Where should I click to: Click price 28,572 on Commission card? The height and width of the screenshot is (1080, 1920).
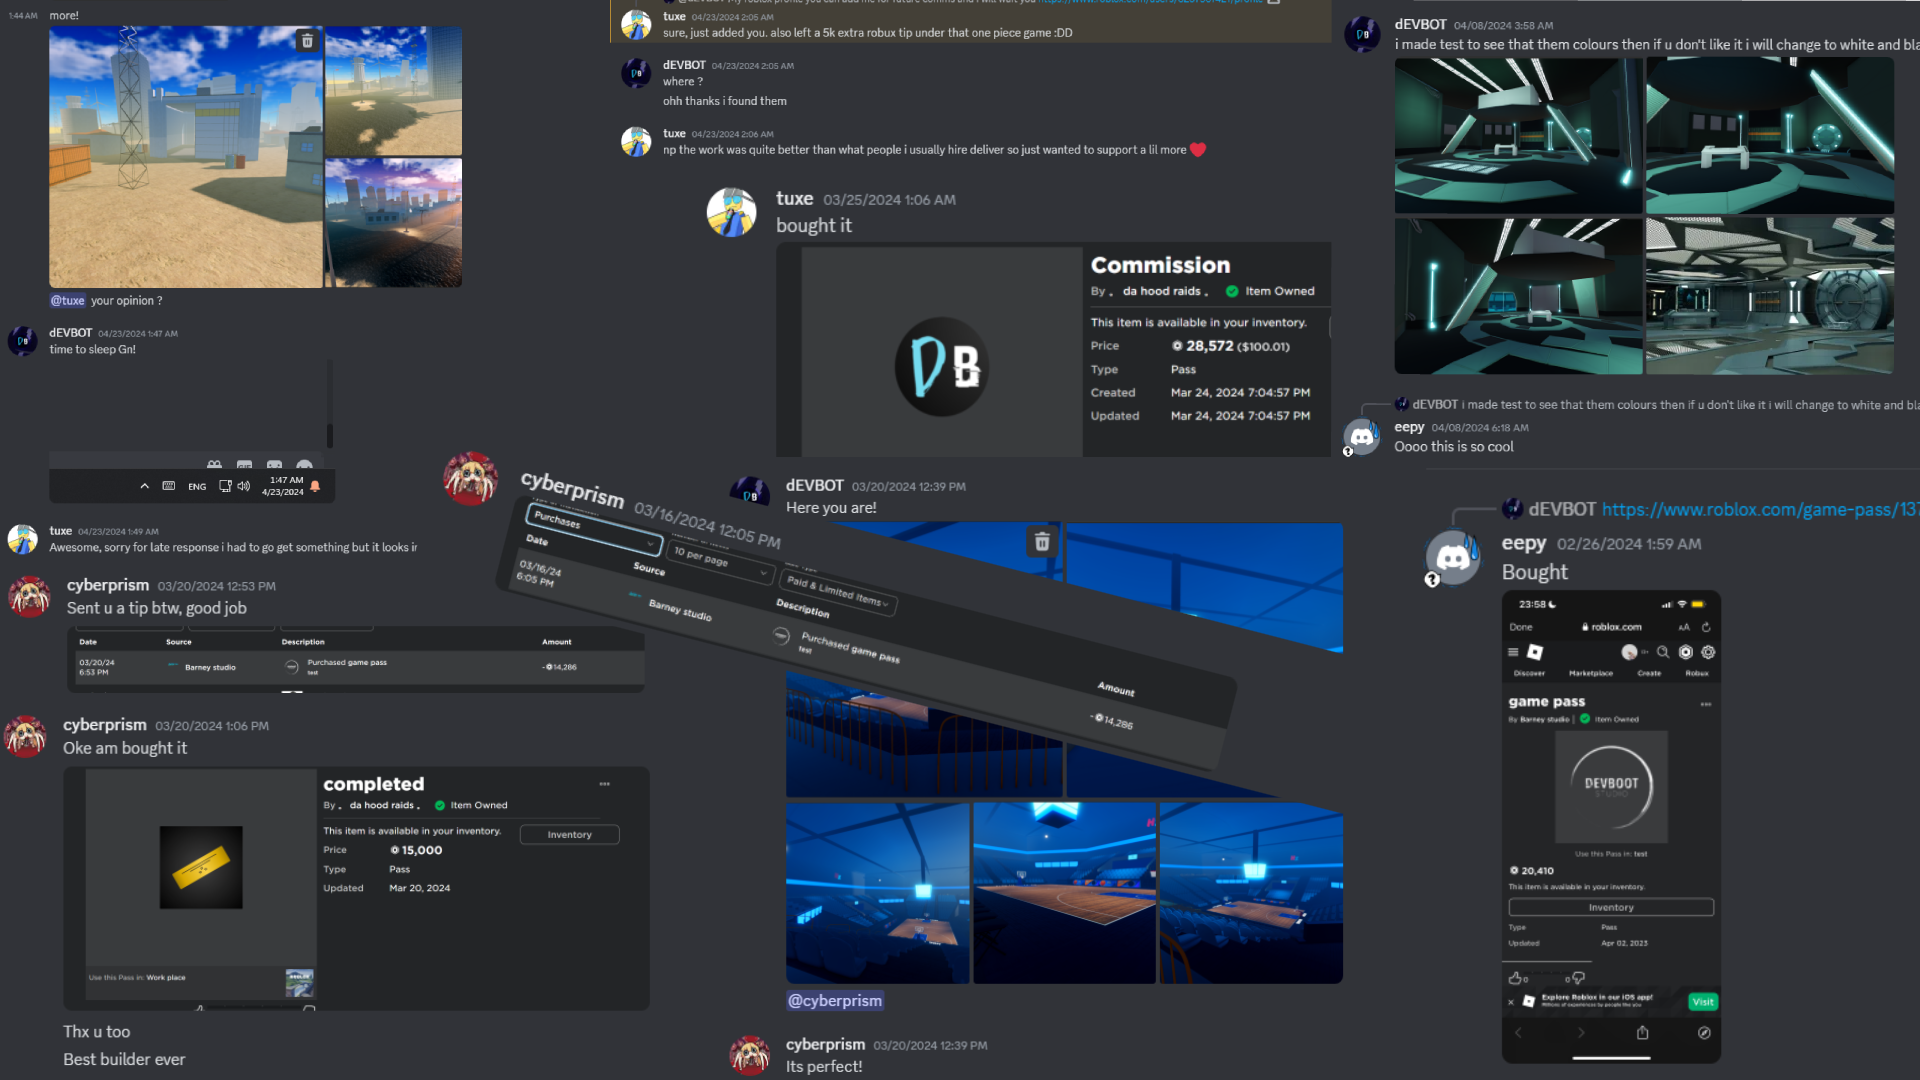tap(1209, 346)
